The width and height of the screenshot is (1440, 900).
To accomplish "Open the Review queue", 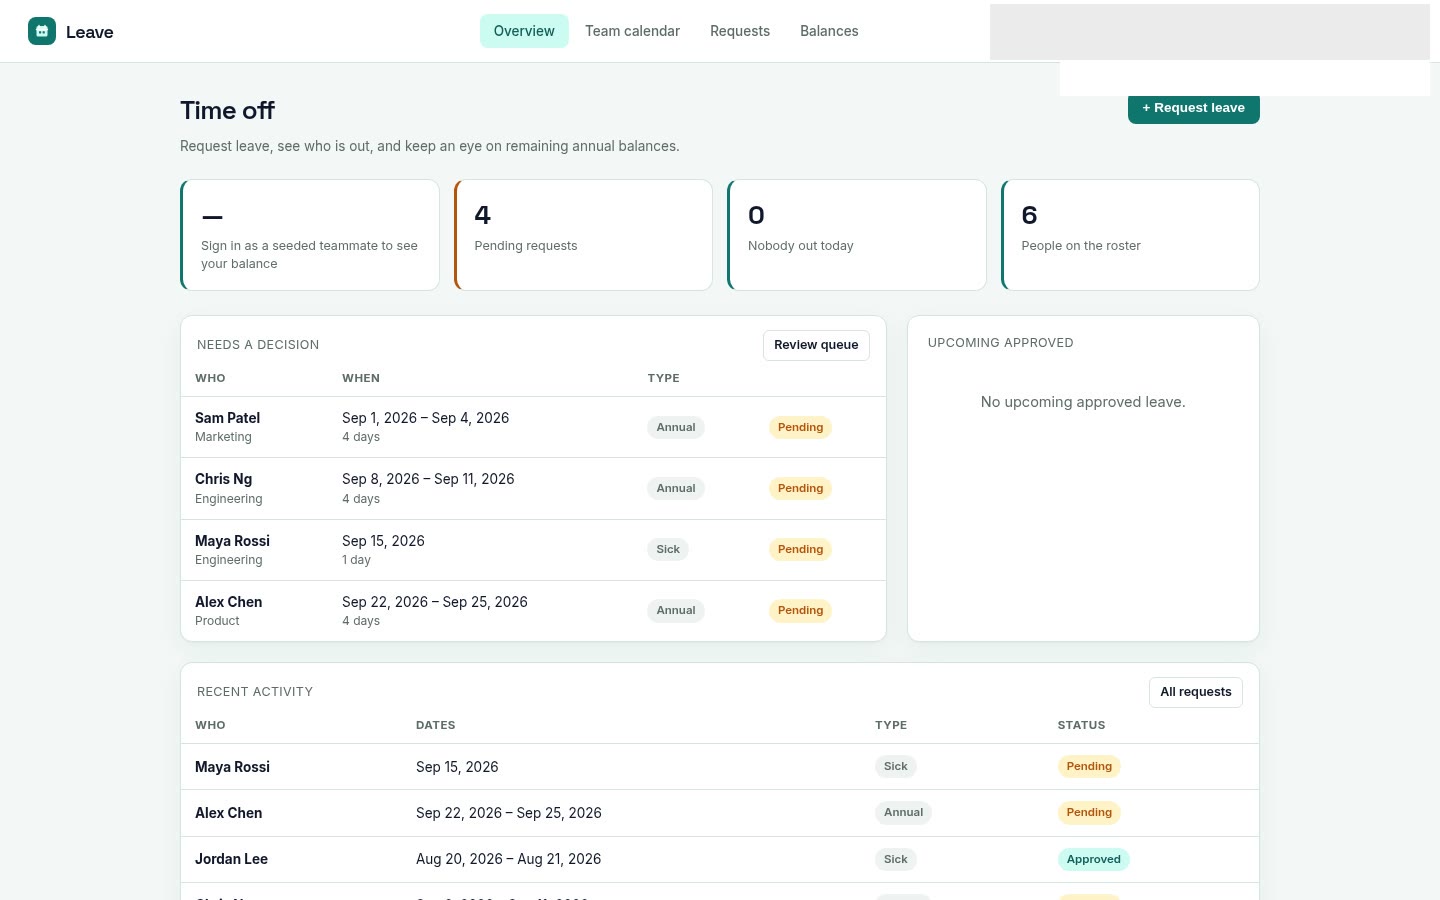I will pyautogui.click(x=816, y=345).
